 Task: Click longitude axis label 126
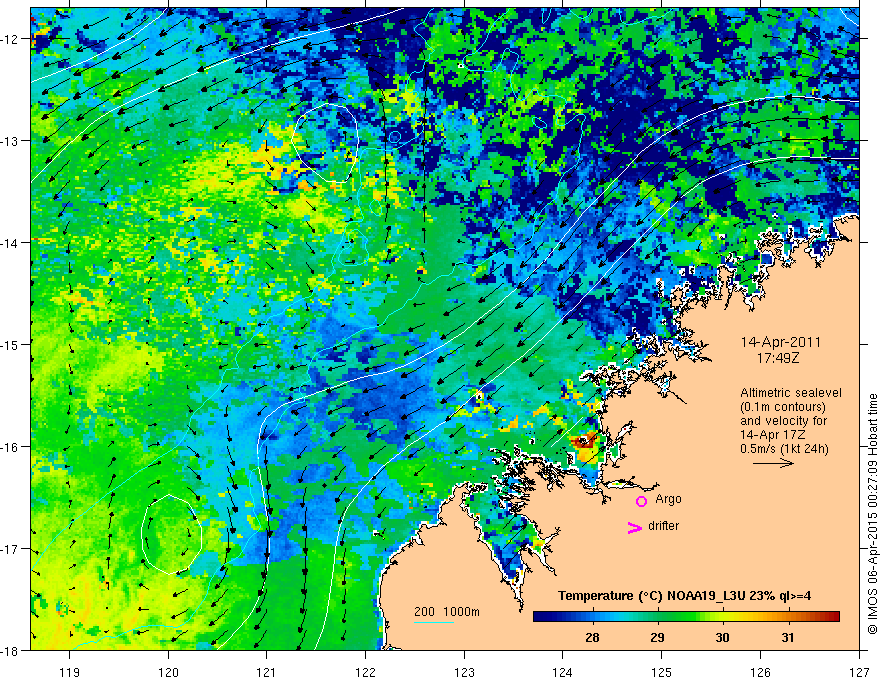[760, 672]
